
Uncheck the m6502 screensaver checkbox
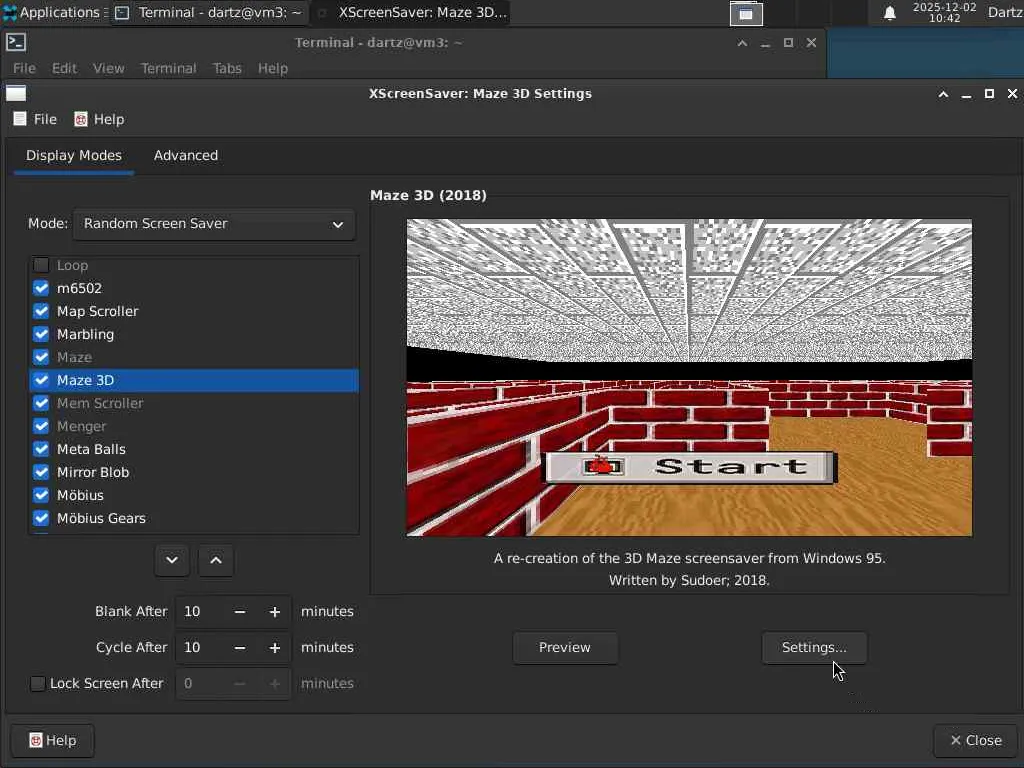[x=41, y=288]
